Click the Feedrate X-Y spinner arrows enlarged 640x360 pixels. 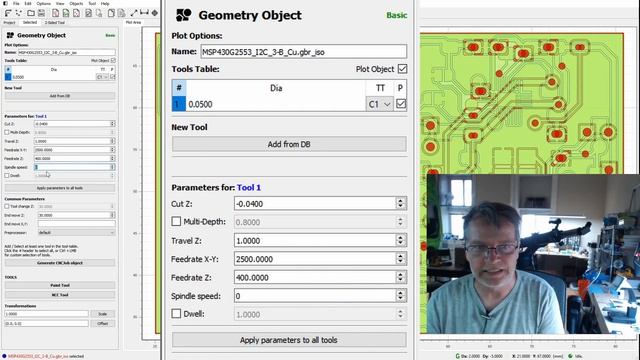(400, 258)
